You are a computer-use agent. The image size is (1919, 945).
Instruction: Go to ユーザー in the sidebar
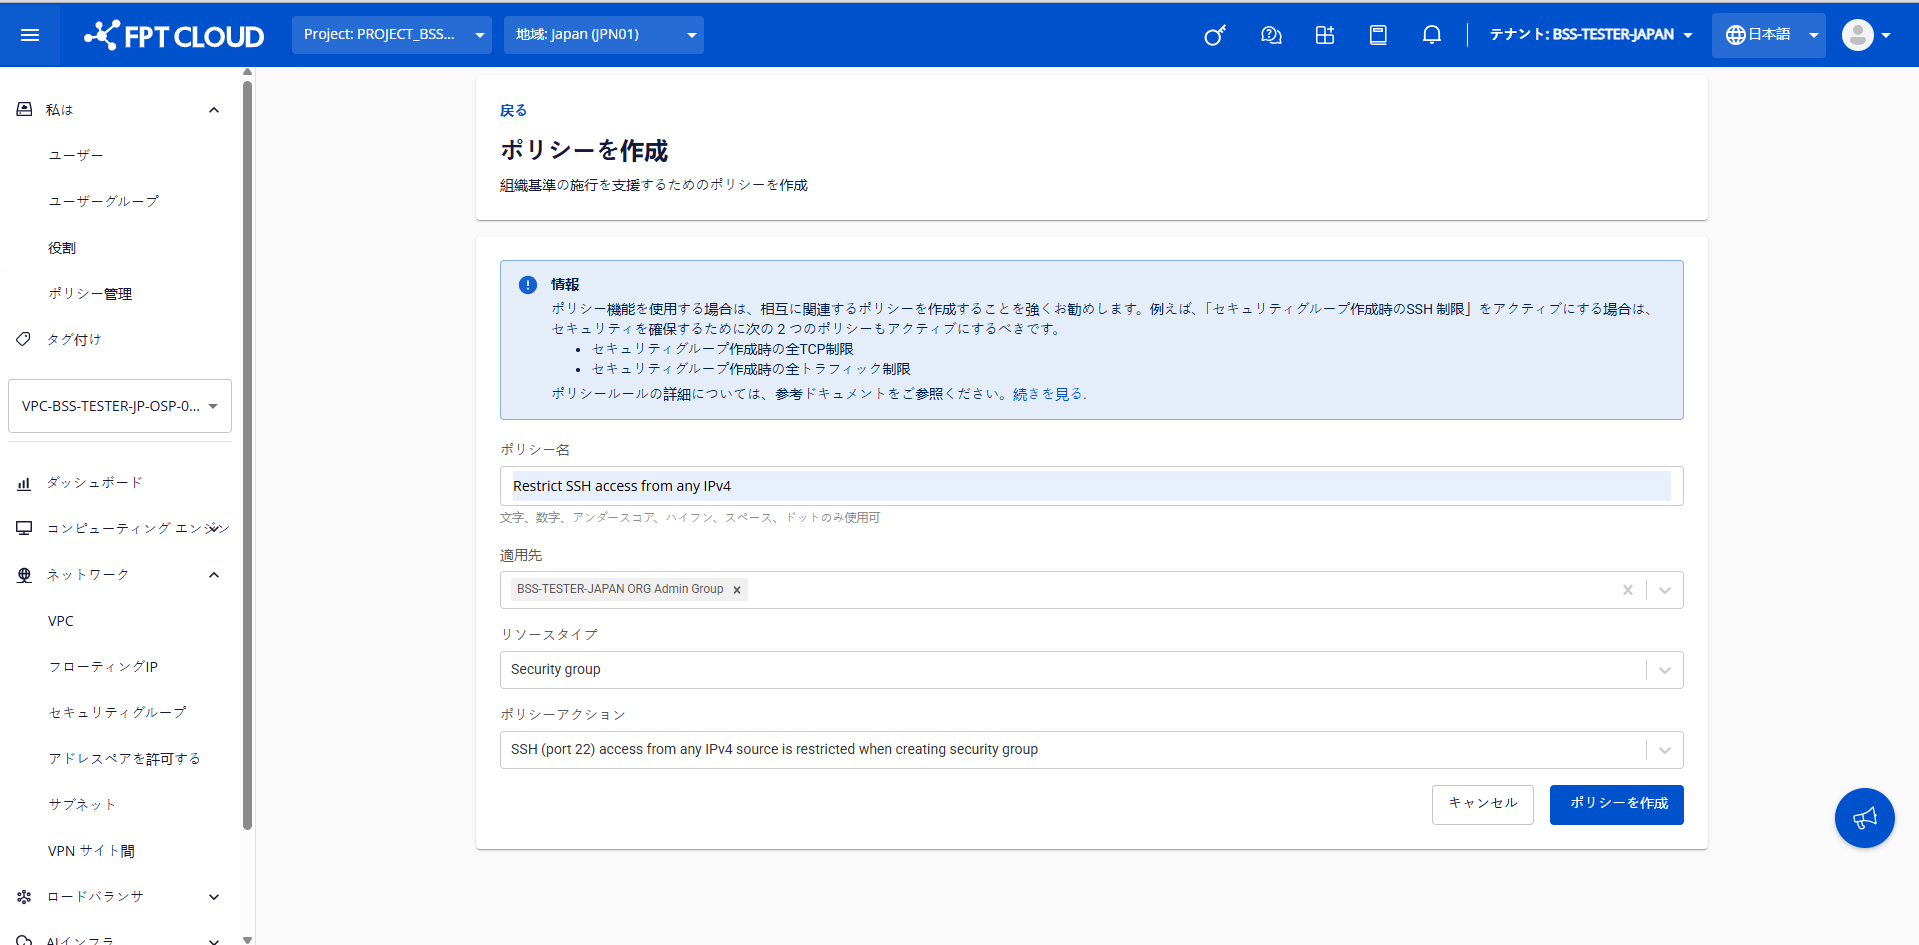[76, 155]
